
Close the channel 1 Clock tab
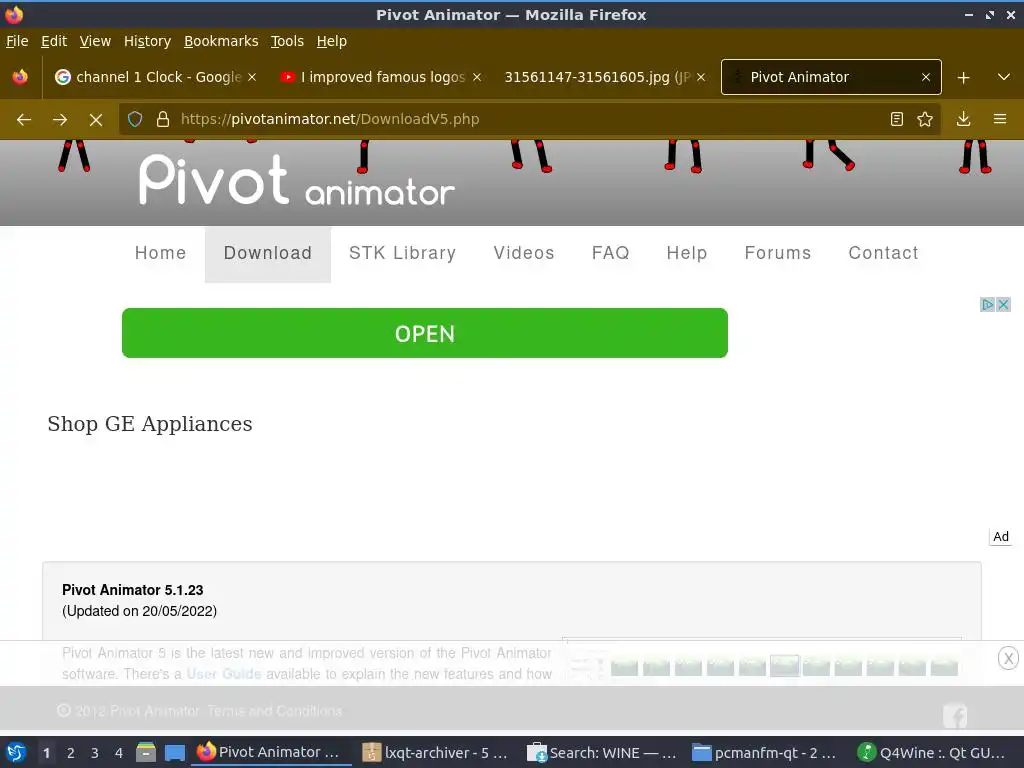pos(252,77)
